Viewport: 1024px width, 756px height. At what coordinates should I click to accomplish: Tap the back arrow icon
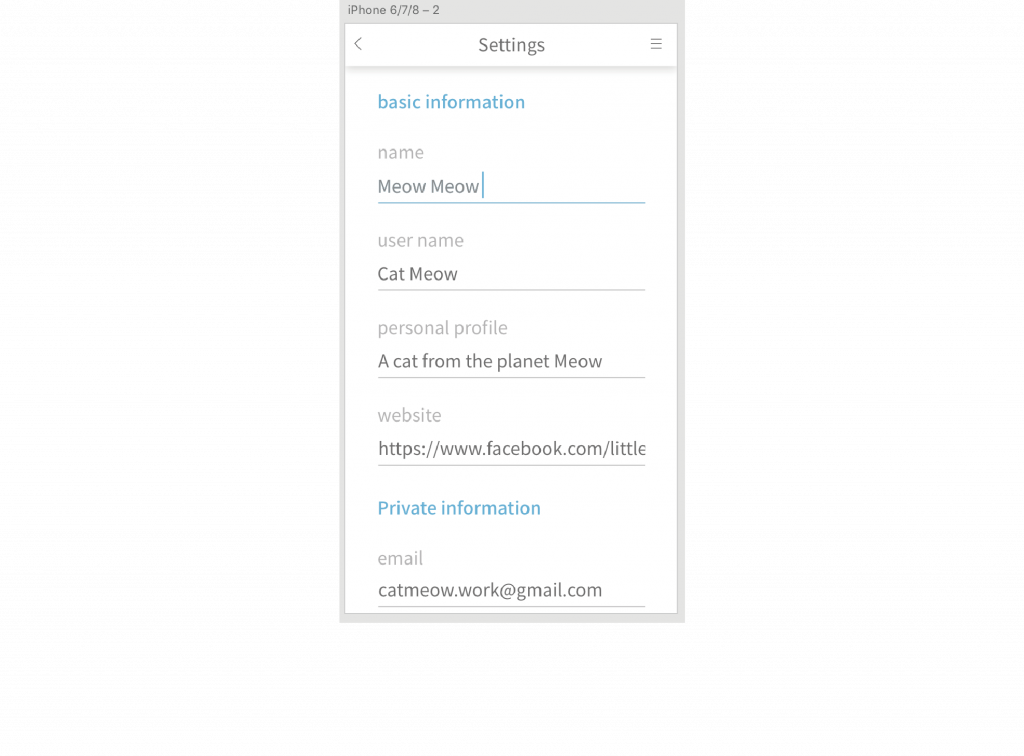tap(358, 44)
